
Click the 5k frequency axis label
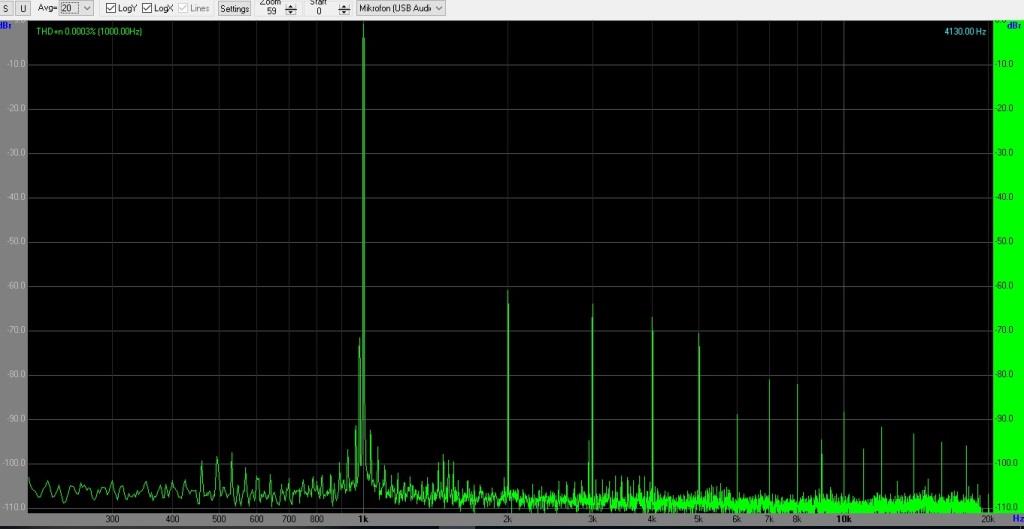click(x=698, y=519)
